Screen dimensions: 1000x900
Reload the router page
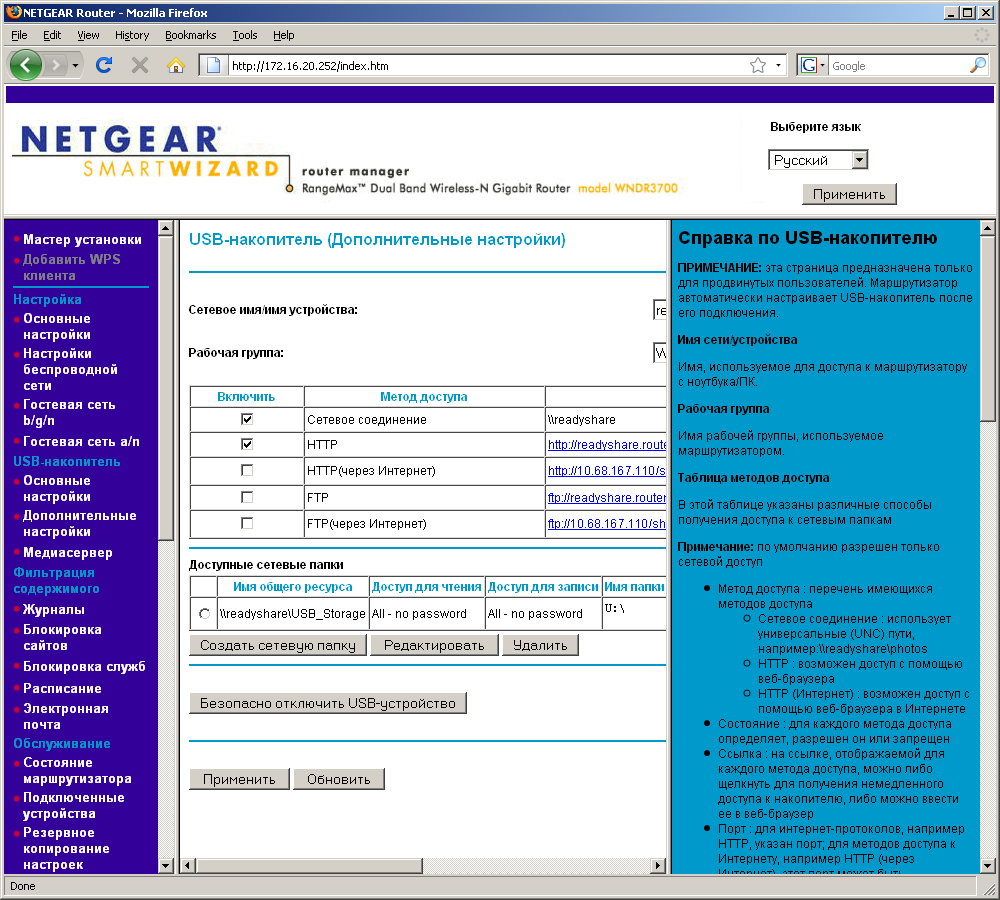[x=104, y=65]
